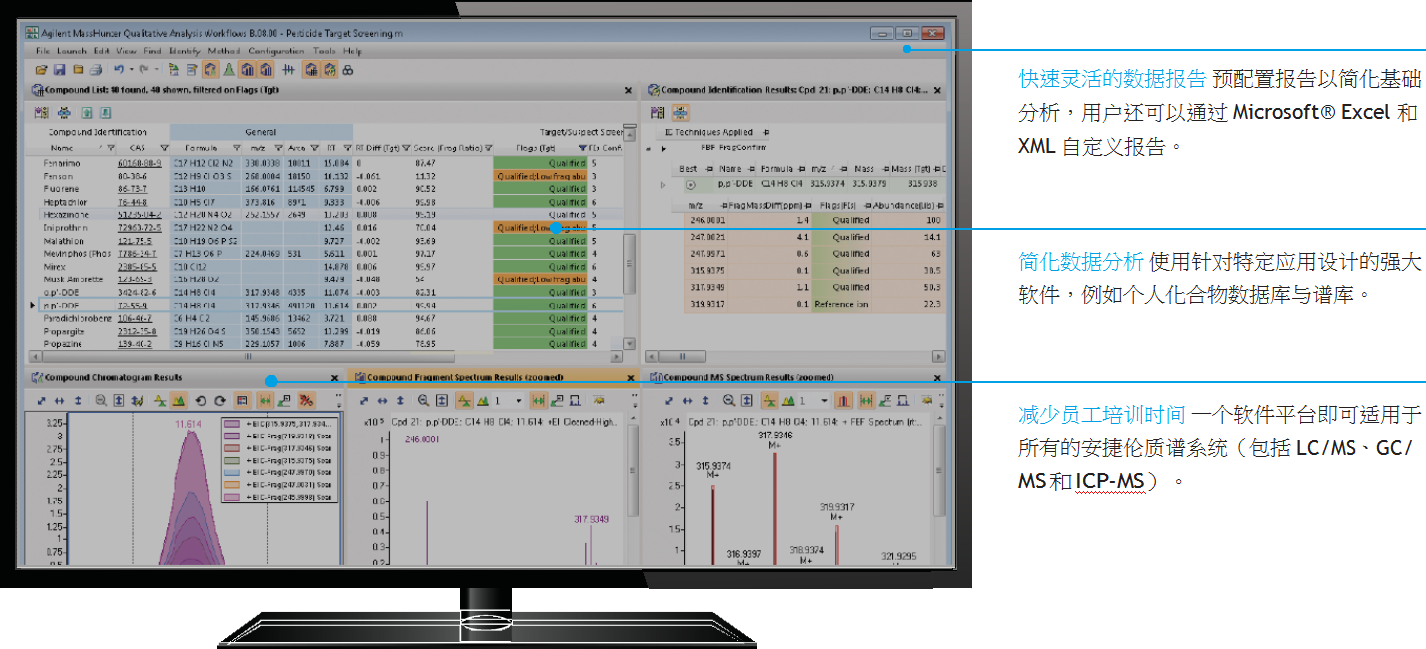Click clockwise rotate icon in Chromatogram toolbar
The image size is (1426, 649).
tap(220, 400)
